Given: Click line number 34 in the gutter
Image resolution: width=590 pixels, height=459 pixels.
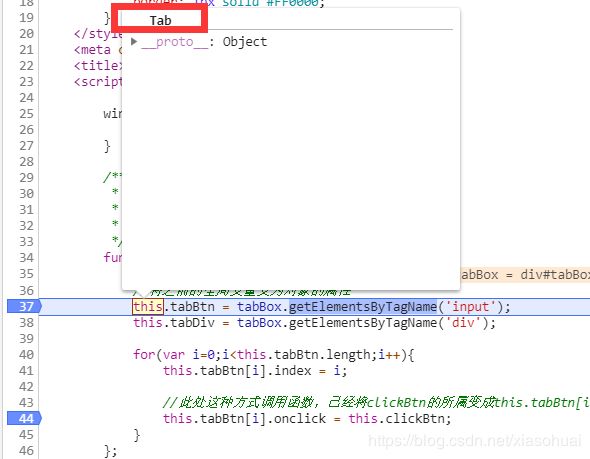Looking at the screenshot, I should tap(26, 258).
